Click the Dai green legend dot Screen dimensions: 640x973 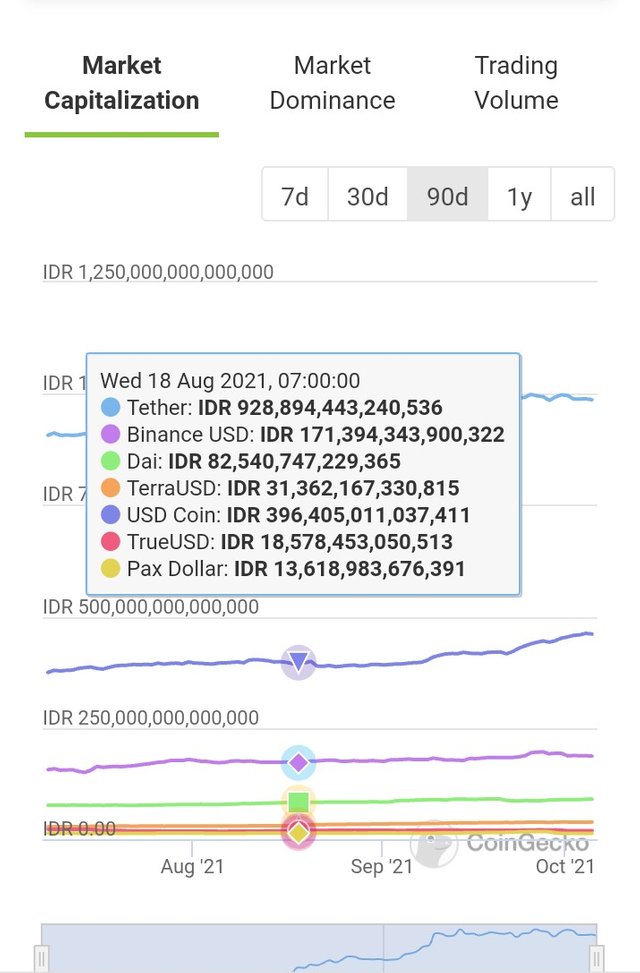(110, 461)
